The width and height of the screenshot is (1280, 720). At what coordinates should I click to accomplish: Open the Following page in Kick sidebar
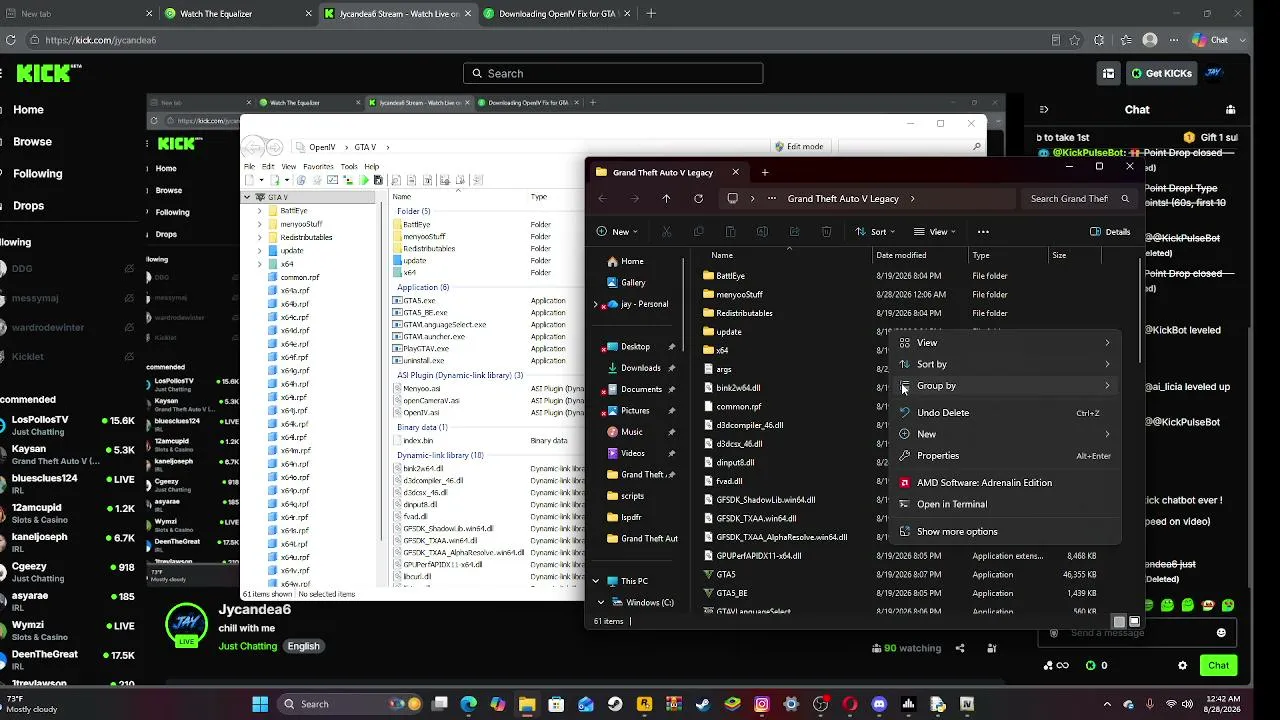(x=37, y=174)
